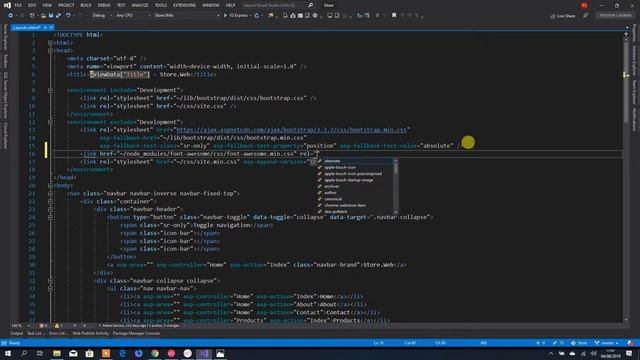Viewport: 640px width, 360px height.
Task: Open the FILE menu
Action: click(18, 5)
